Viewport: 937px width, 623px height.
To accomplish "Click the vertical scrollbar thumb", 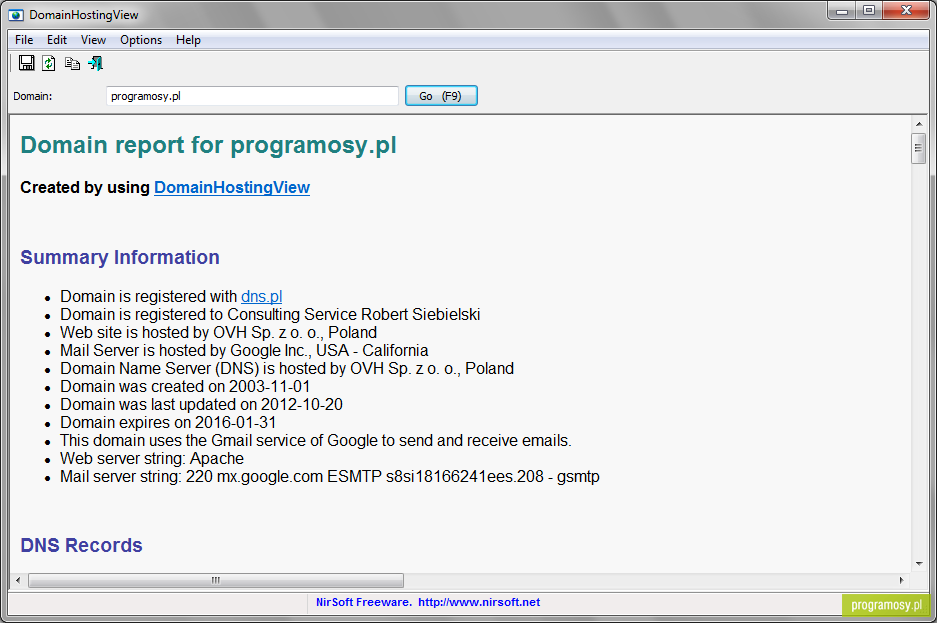I will pos(918,148).
